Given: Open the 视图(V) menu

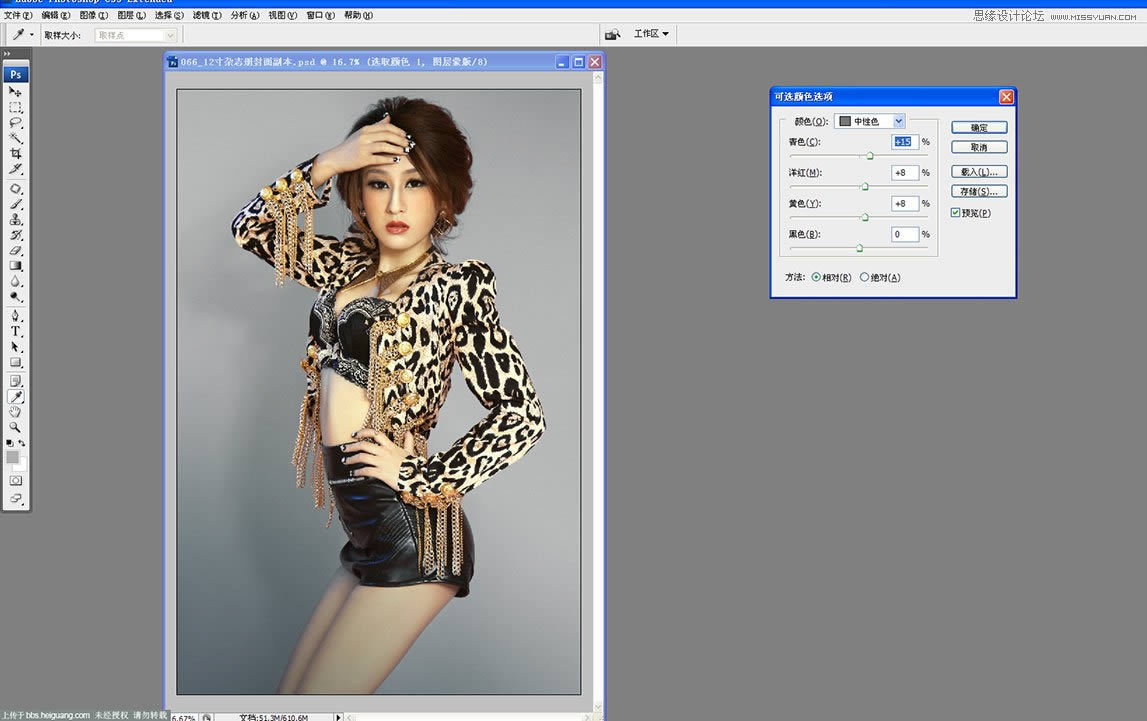Looking at the screenshot, I should point(282,15).
